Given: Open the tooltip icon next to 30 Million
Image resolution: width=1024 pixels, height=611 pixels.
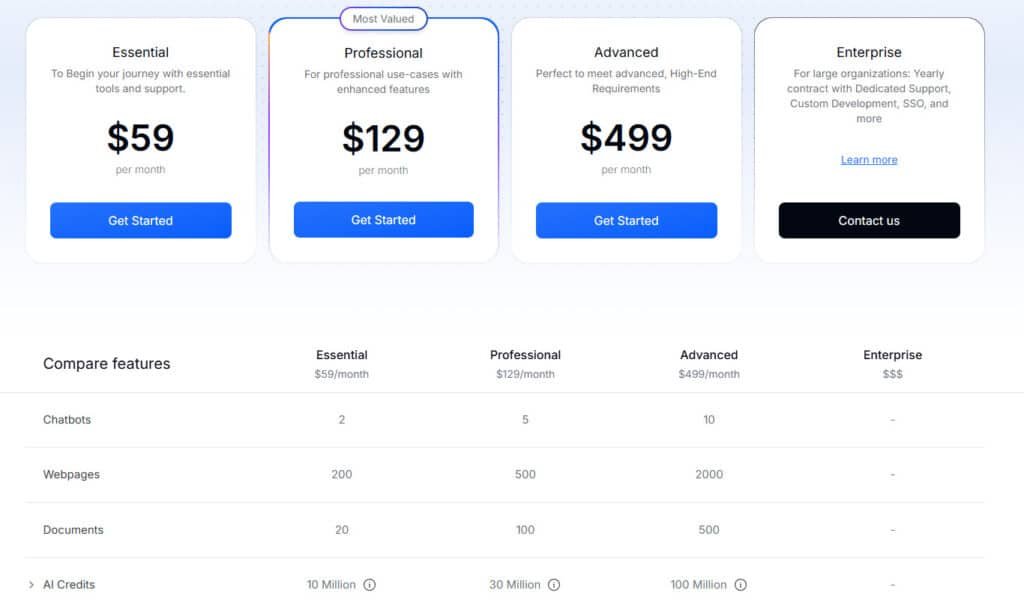Looking at the screenshot, I should 555,585.
